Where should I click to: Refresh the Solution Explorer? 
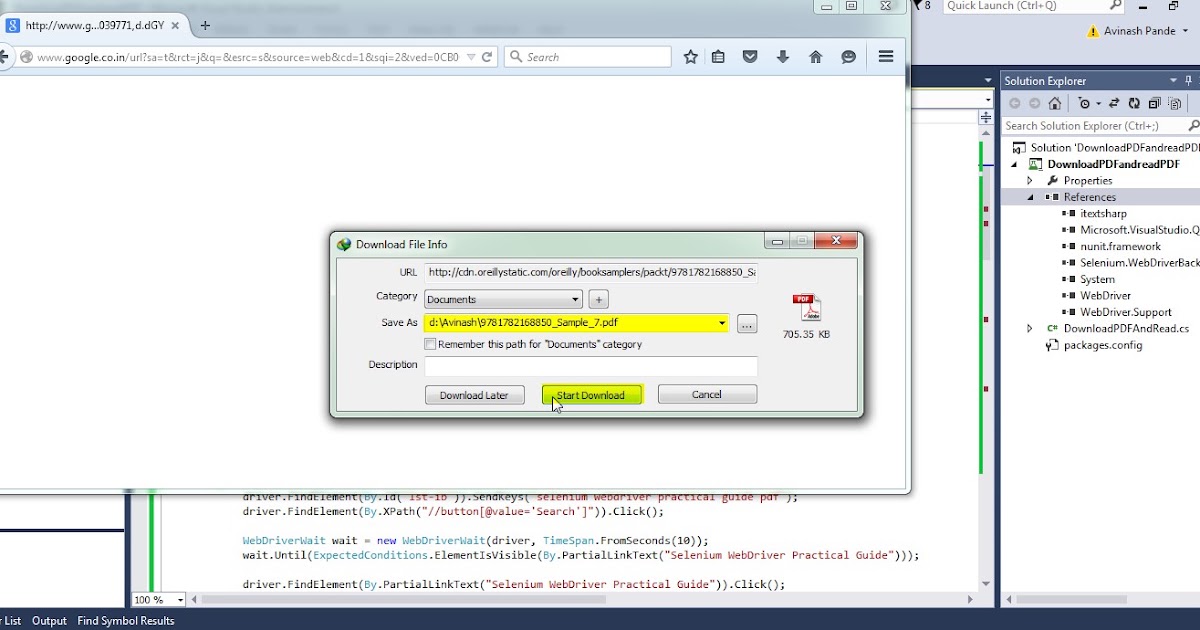pyautogui.click(x=1134, y=103)
